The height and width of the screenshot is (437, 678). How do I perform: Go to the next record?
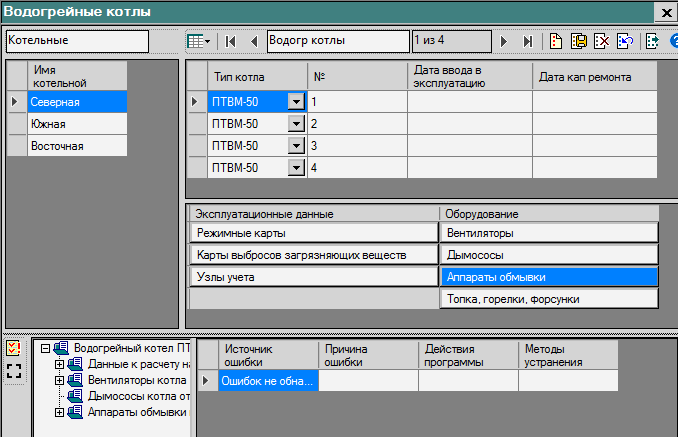[x=505, y=41]
